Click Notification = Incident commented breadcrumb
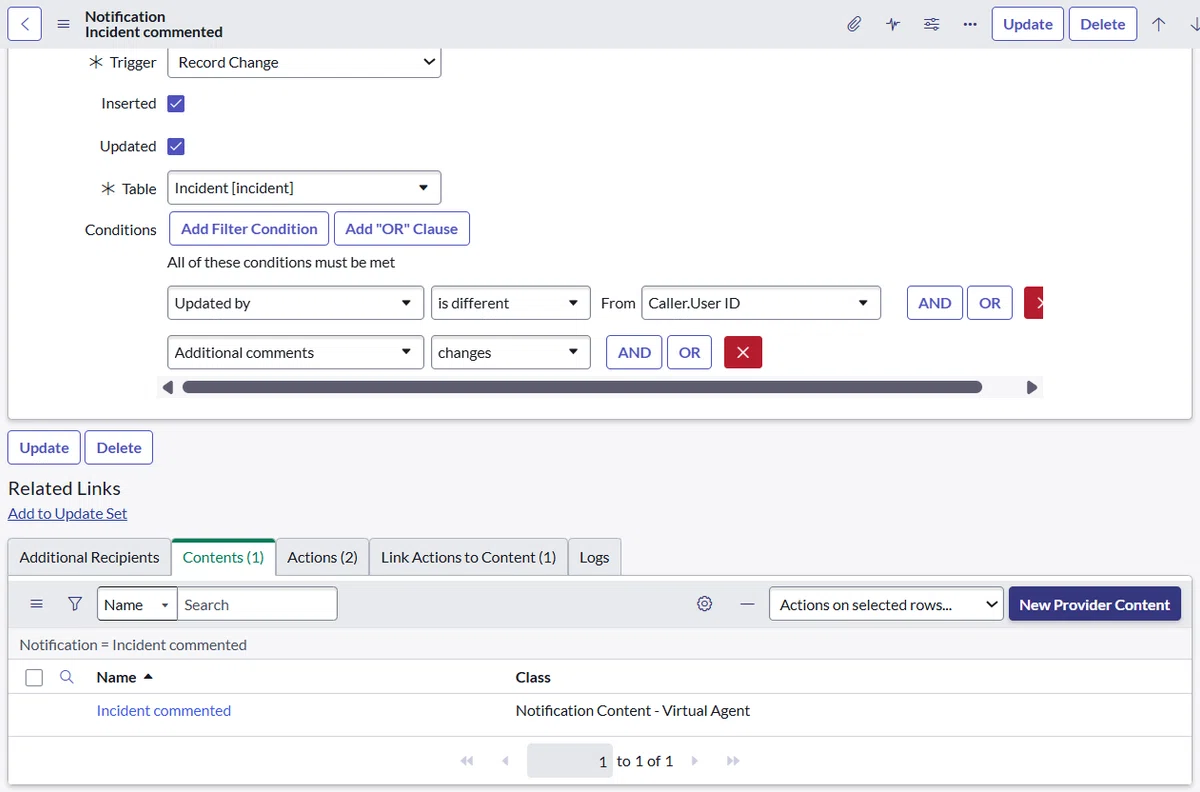The width and height of the screenshot is (1200, 792). 133,645
